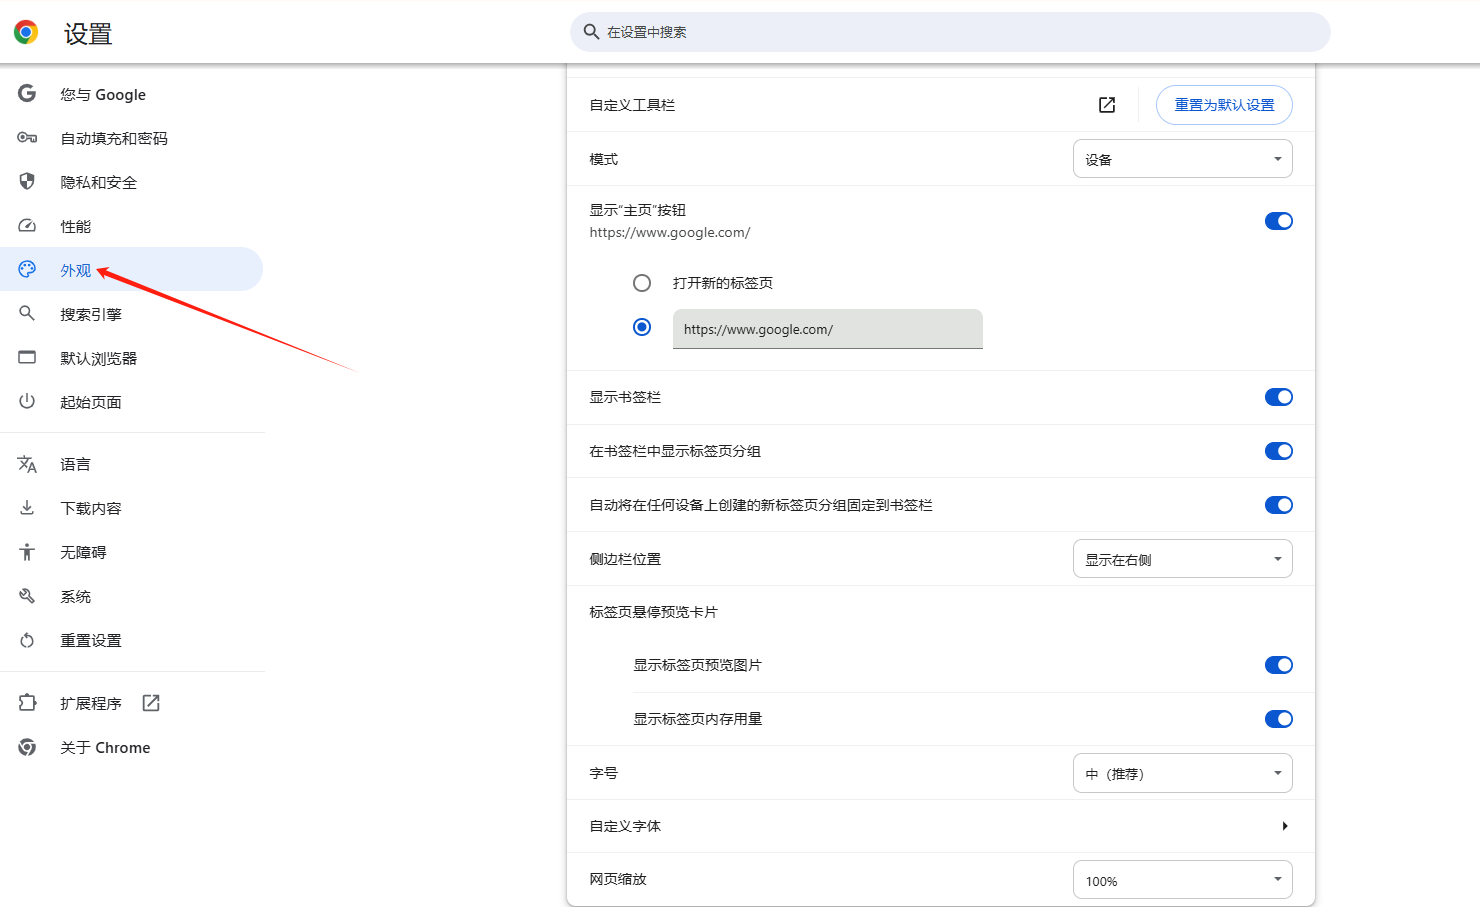Click the homepage URL field https://www.google.com/
The width and height of the screenshot is (1480, 907).
pos(828,329)
